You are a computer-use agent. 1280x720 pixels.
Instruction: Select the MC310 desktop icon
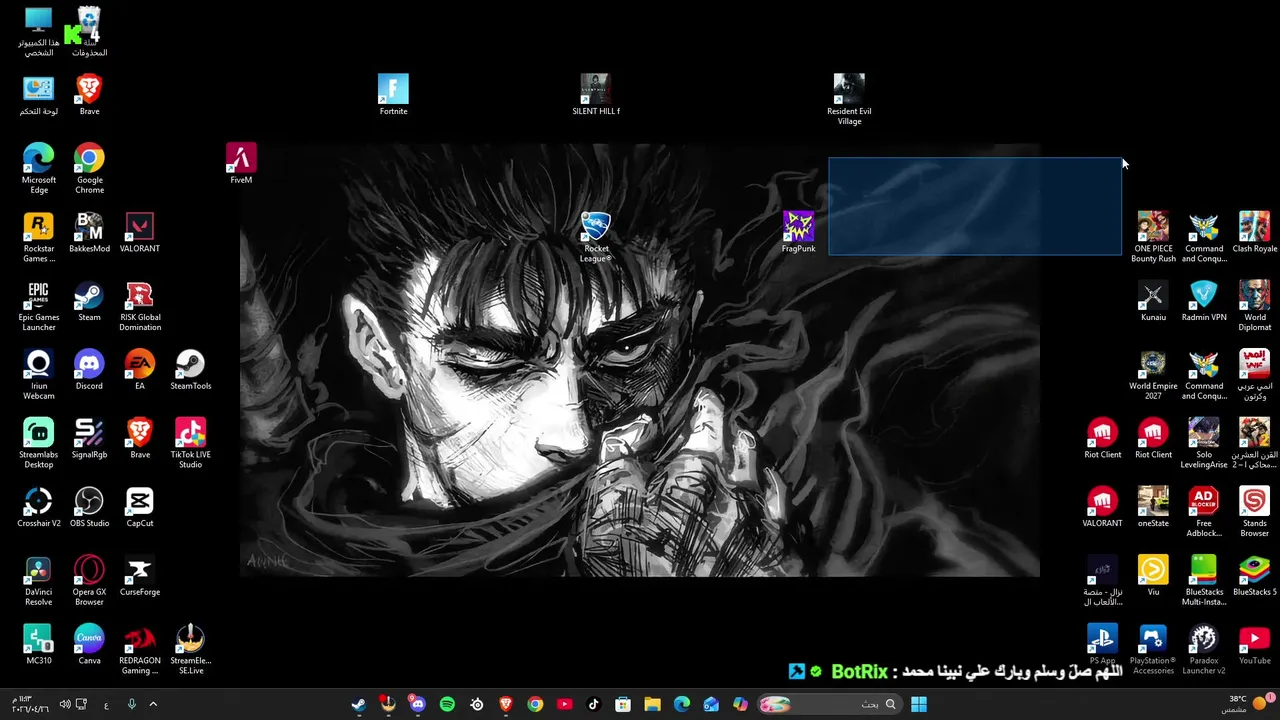[38, 644]
